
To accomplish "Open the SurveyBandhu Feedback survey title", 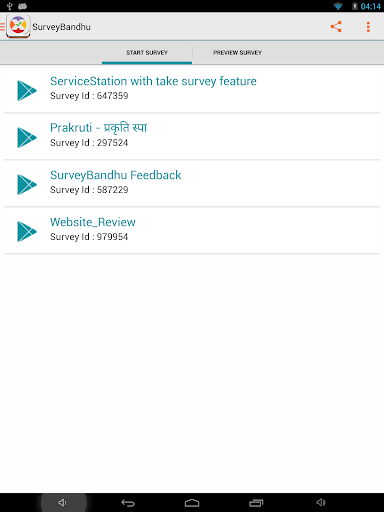I will click(116, 175).
